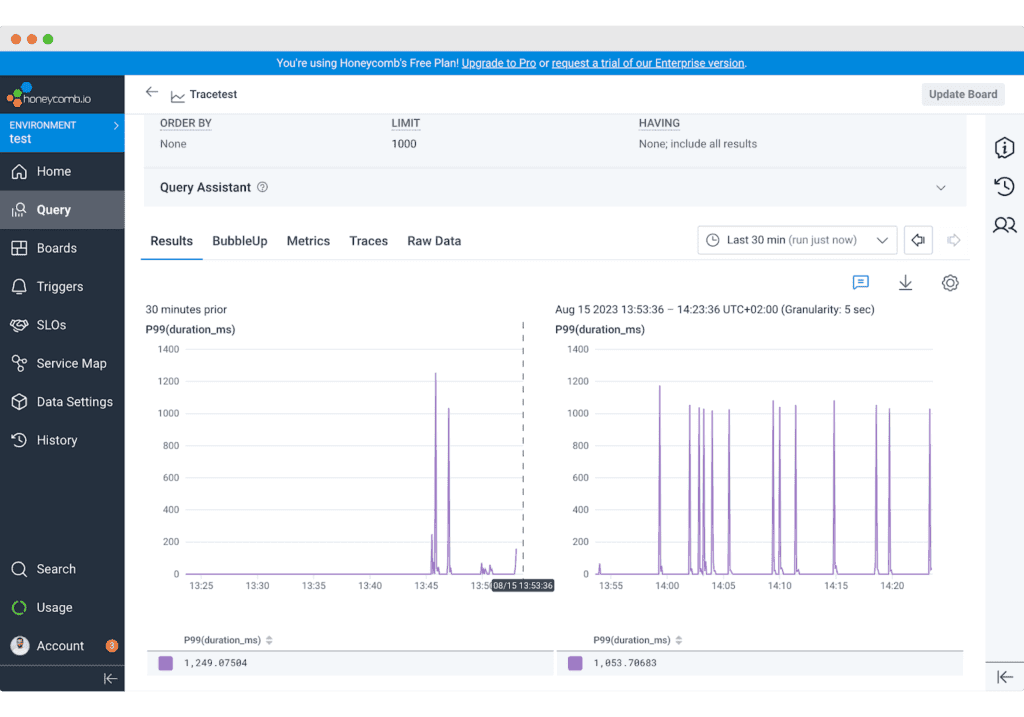Collapse the right sidebar panel

1004,677
